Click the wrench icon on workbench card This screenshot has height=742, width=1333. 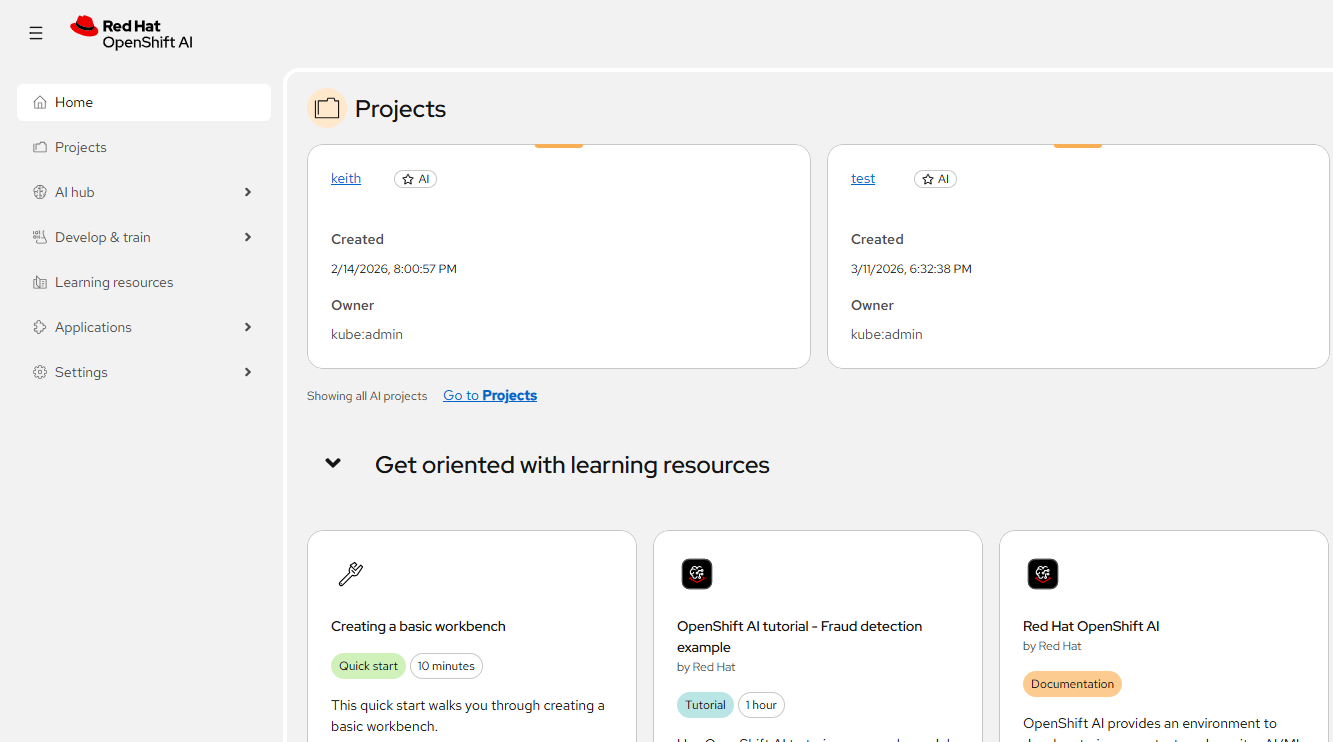(x=350, y=574)
